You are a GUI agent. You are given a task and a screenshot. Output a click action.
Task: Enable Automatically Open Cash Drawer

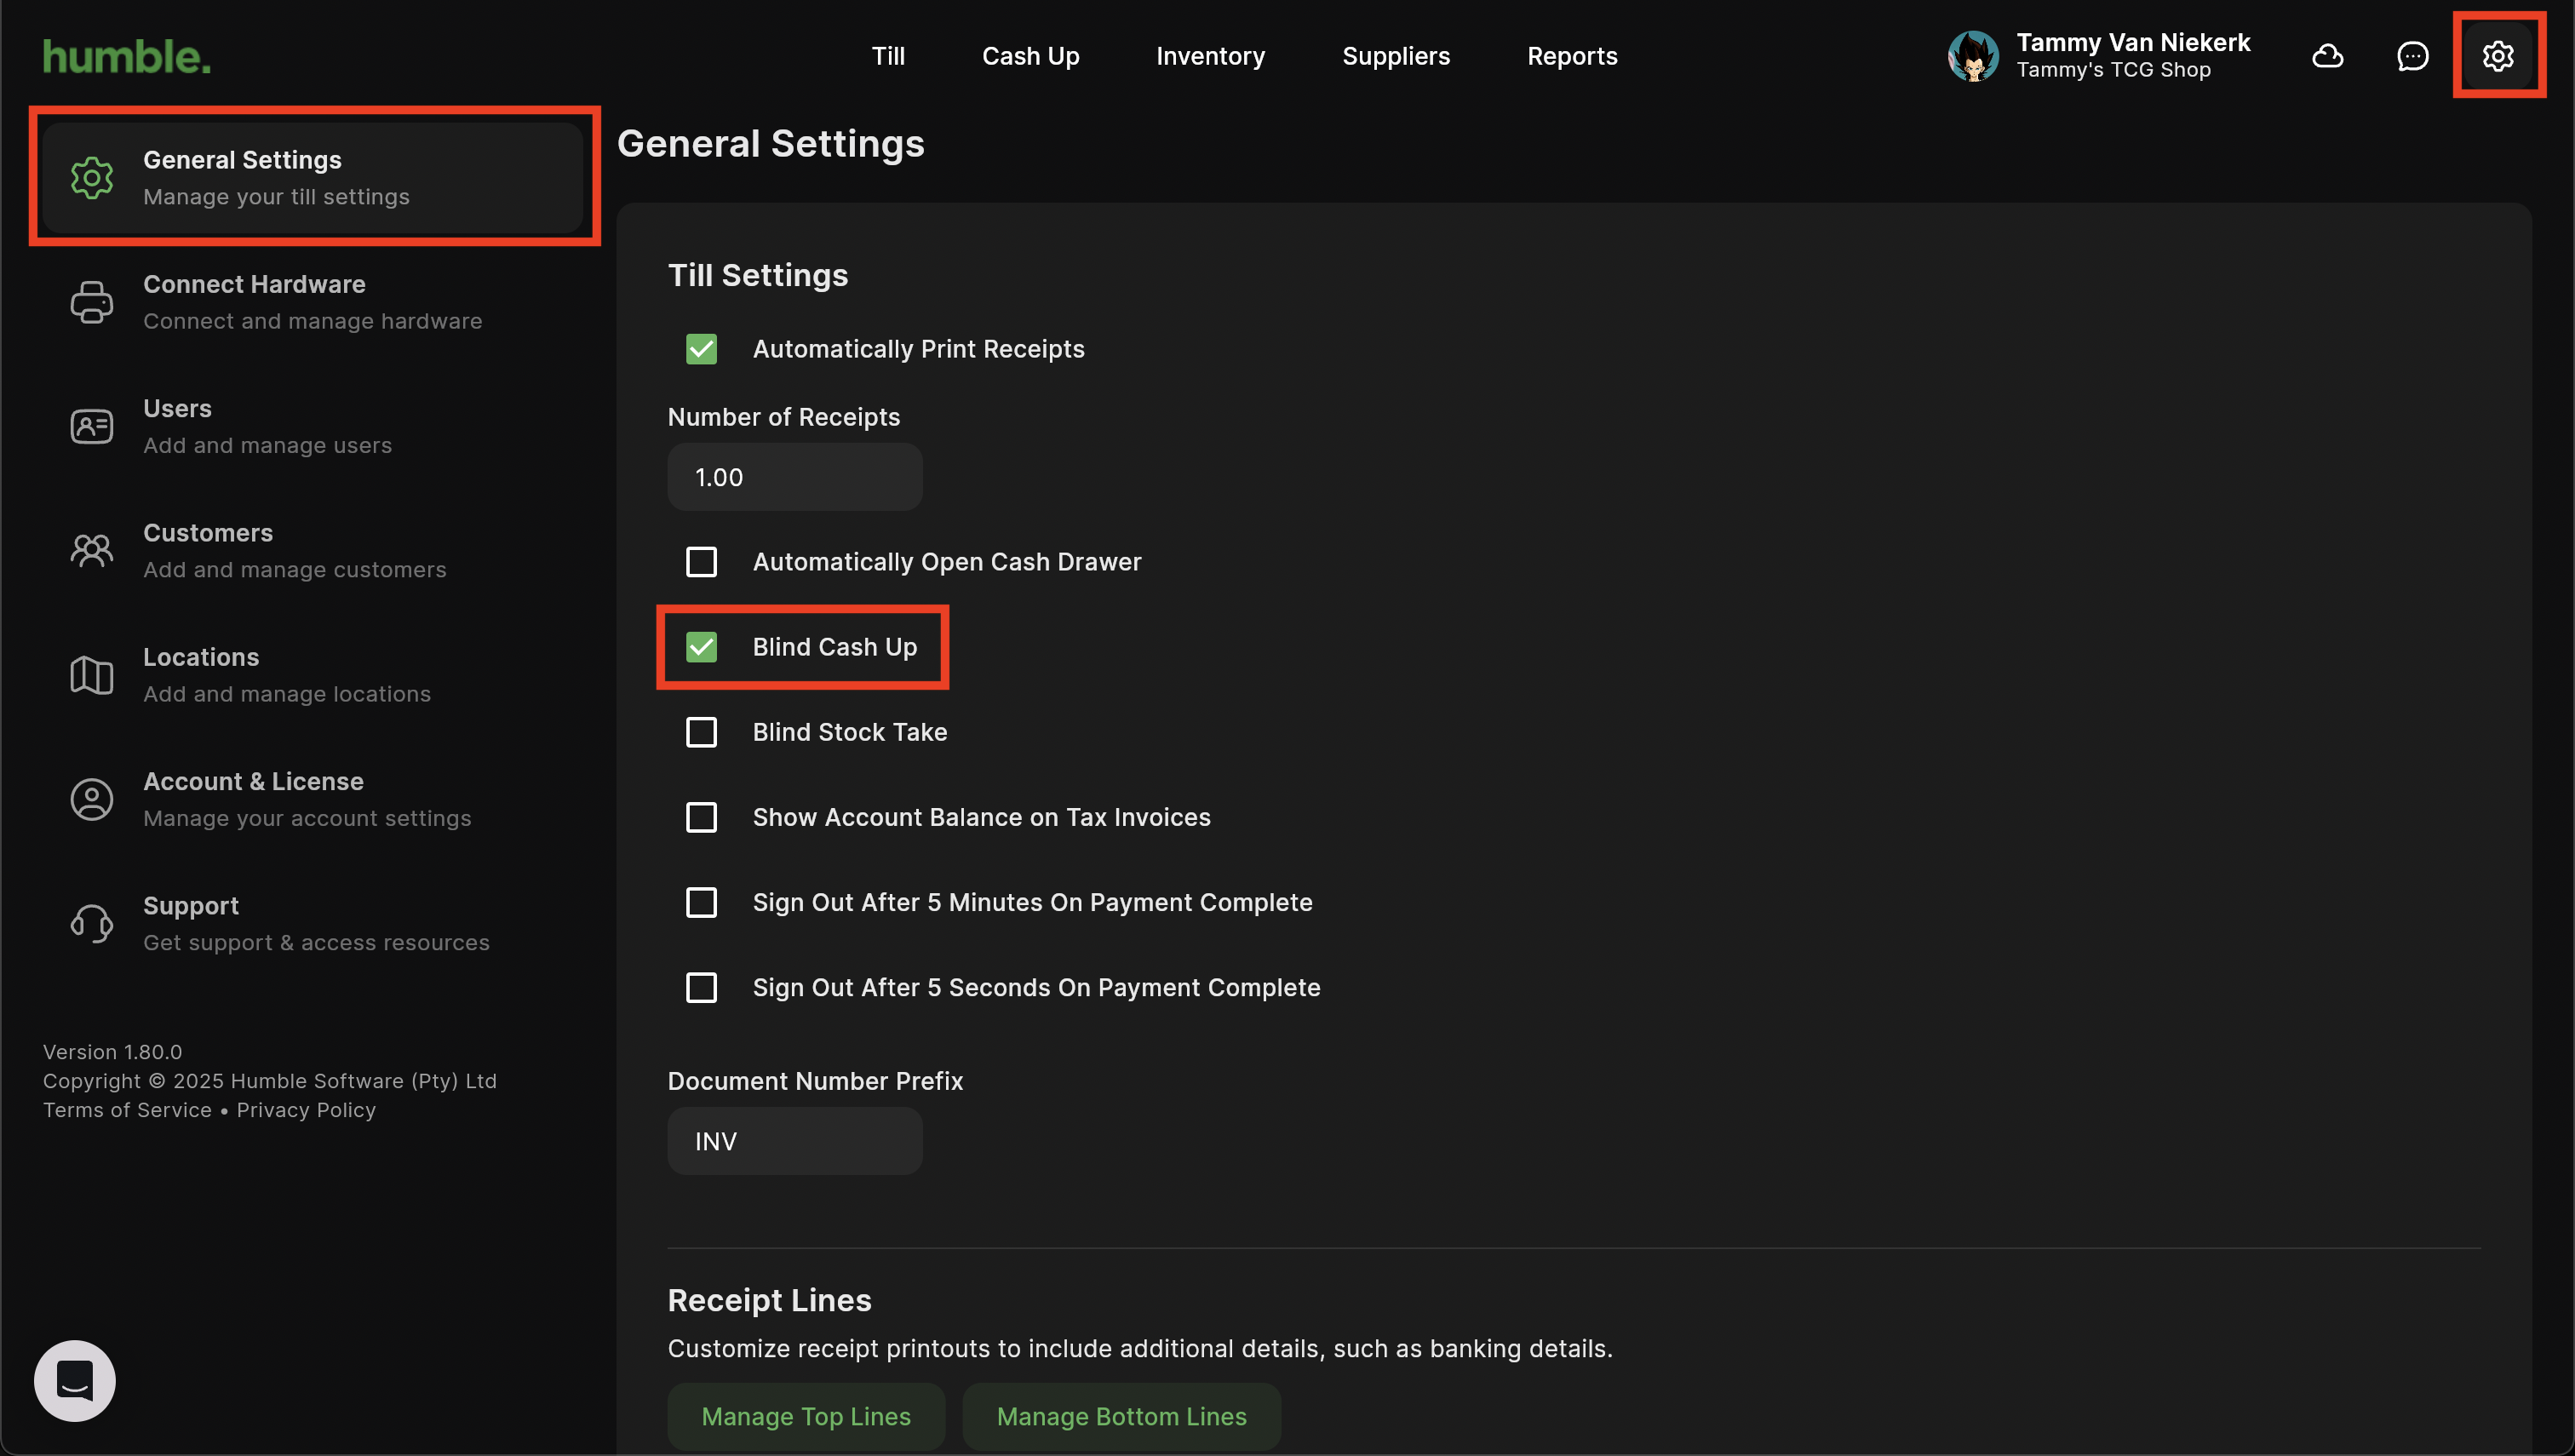point(701,562)
